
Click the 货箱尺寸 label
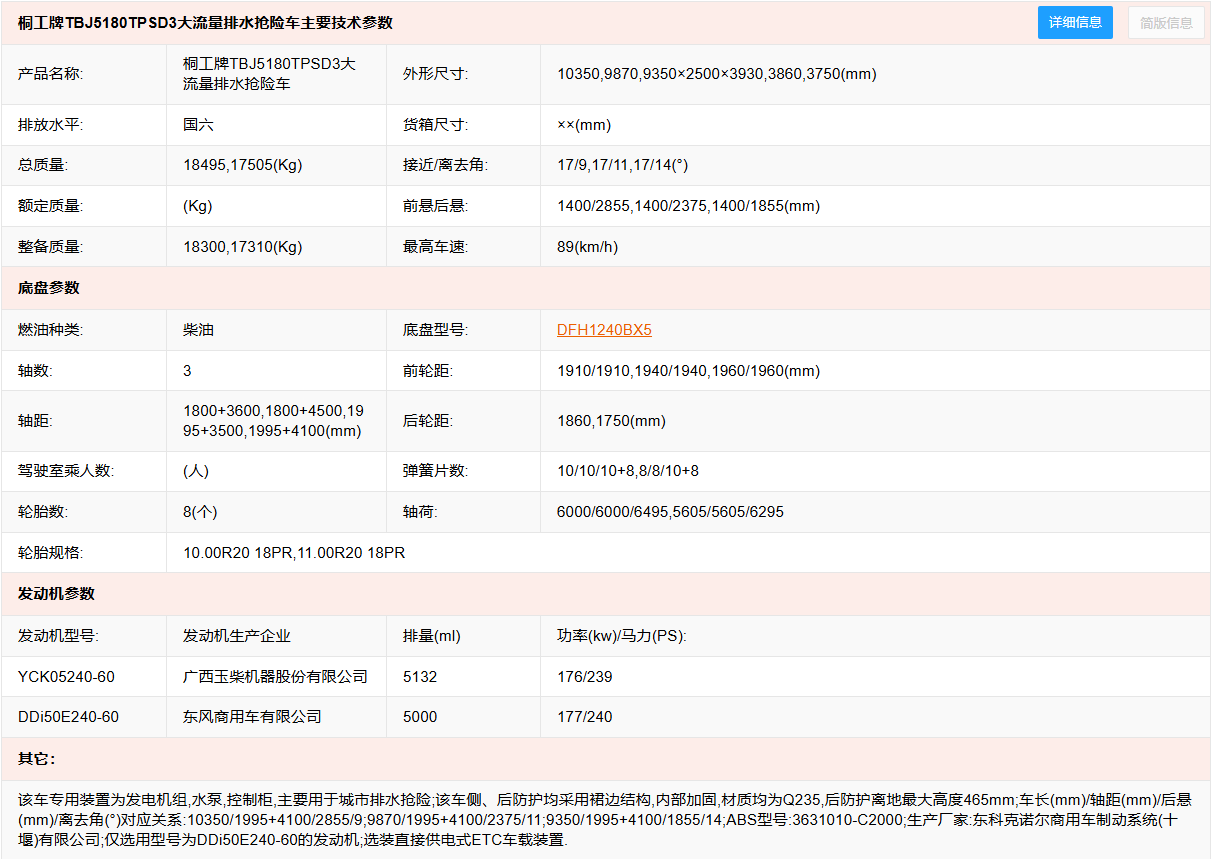(x=435, y=125)
